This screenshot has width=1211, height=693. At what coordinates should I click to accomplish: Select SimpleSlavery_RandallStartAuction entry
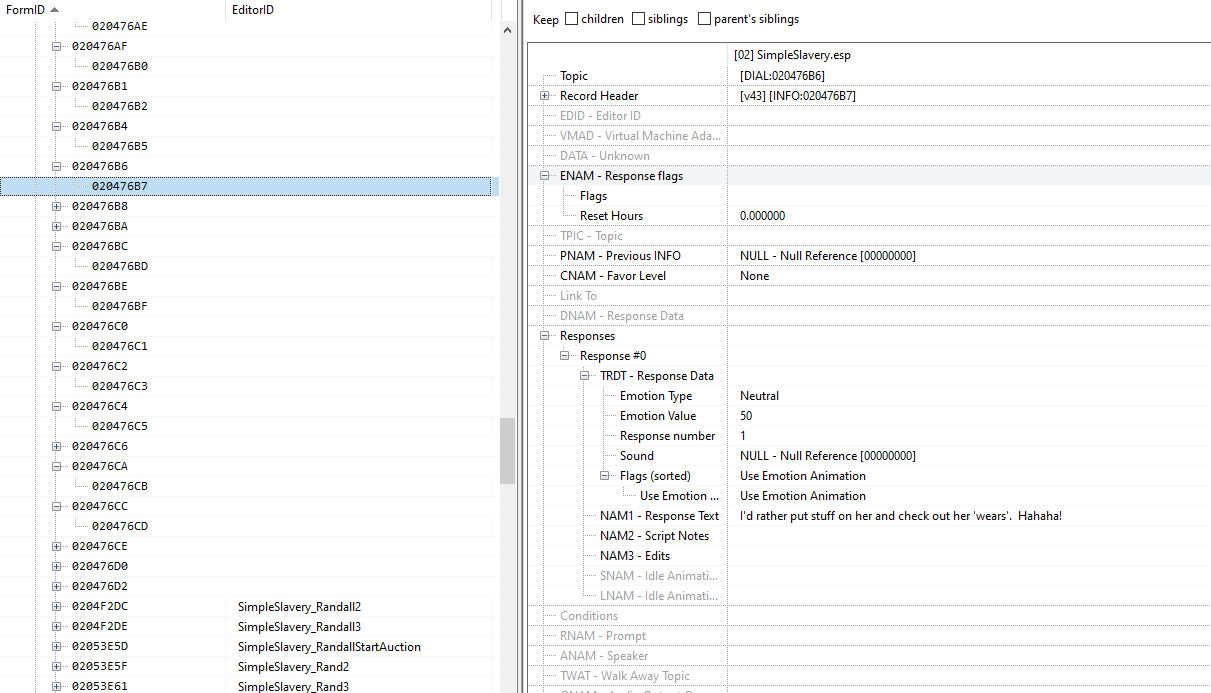(329, 646)
